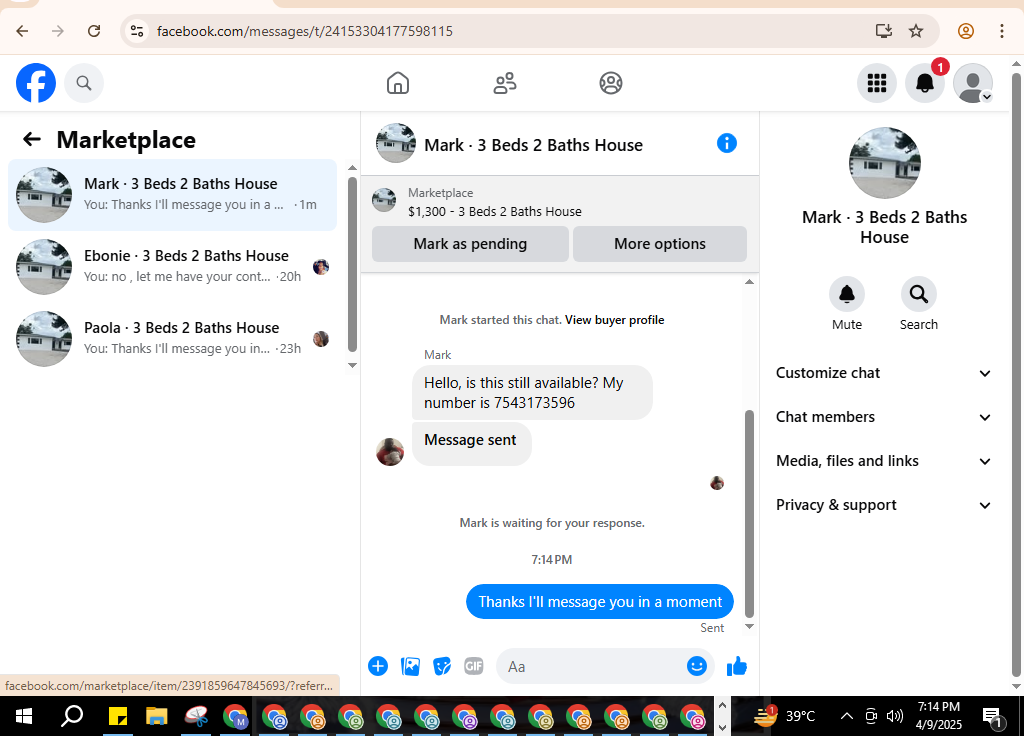Screen dimensions: 1024x736
Task: Open Chrome profile icon in toolbar
Action: coord(966,31)
